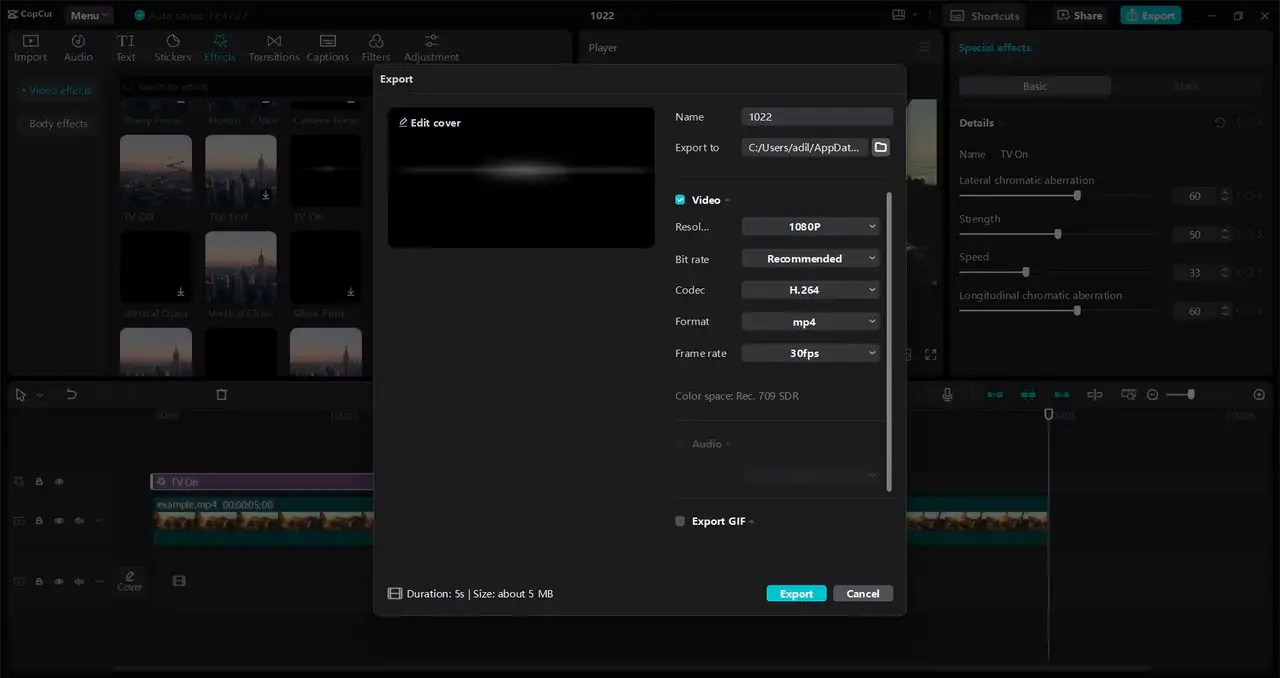1280x678 pixels.
Task: Click the delete trash icon in timeline toolbar
Action: click(x=222, y=395)
